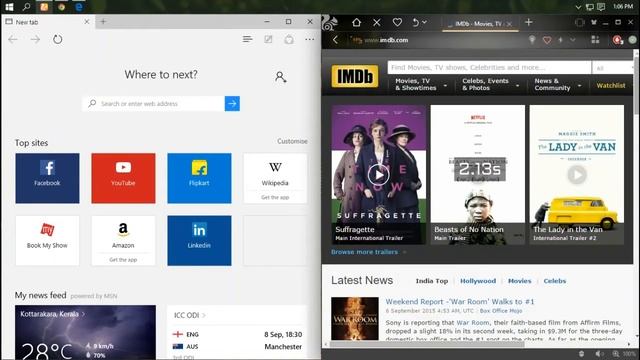Expand address bar dropdown chevron in UC Browser
Viewport: 640px width, 360px height.
click(573, 40)
